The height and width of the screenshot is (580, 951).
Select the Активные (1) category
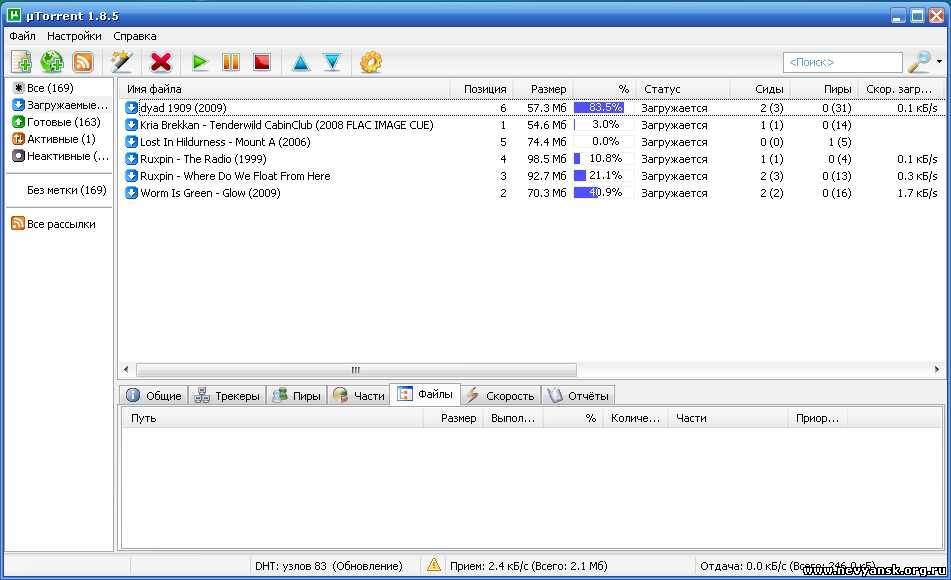point(55,139)
